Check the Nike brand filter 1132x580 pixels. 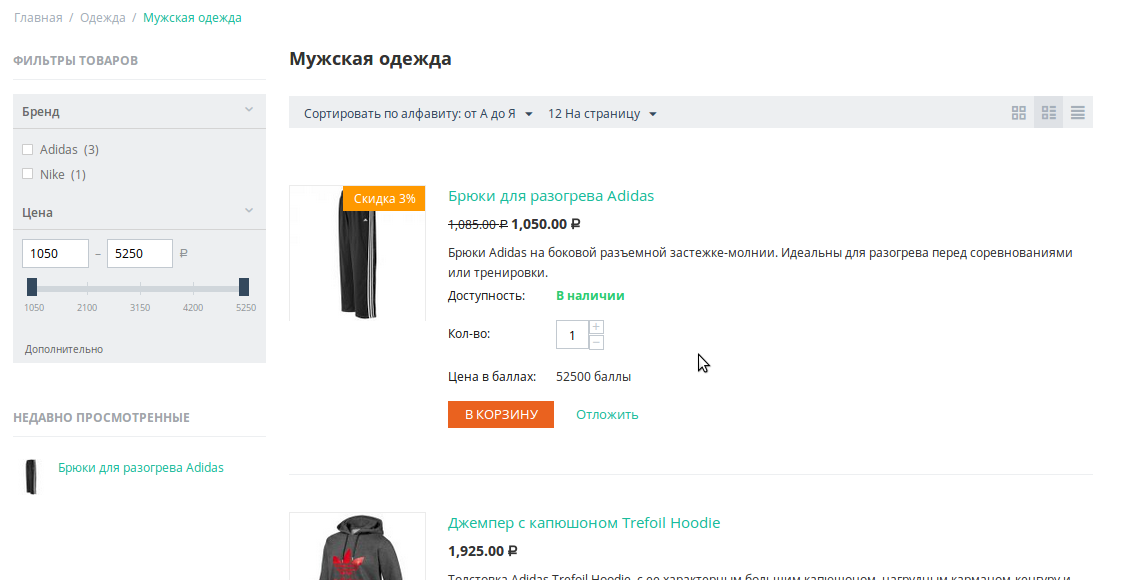pyautogui.click(x=28, y=175)
